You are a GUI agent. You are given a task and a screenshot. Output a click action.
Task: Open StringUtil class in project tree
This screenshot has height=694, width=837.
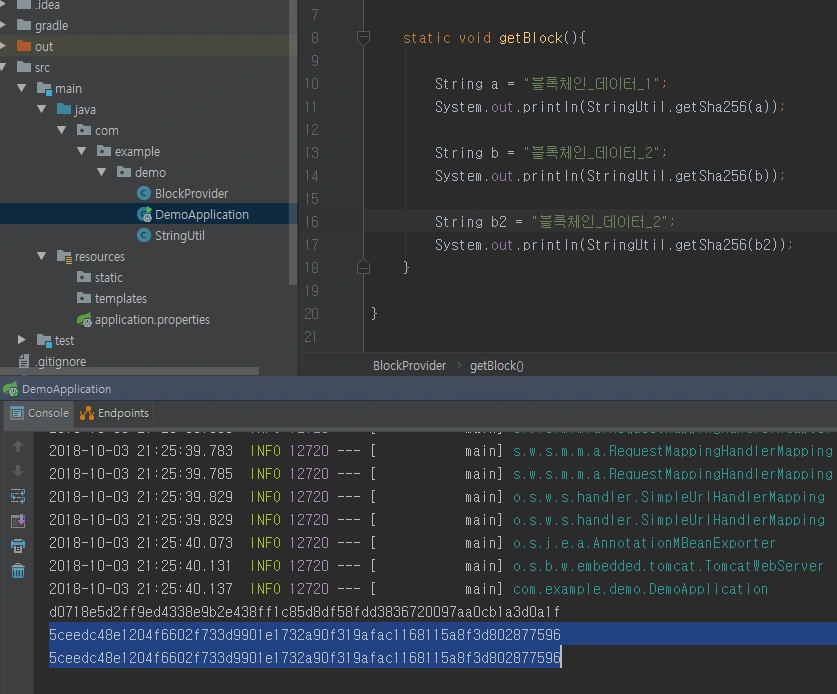(x=179, y=235)
